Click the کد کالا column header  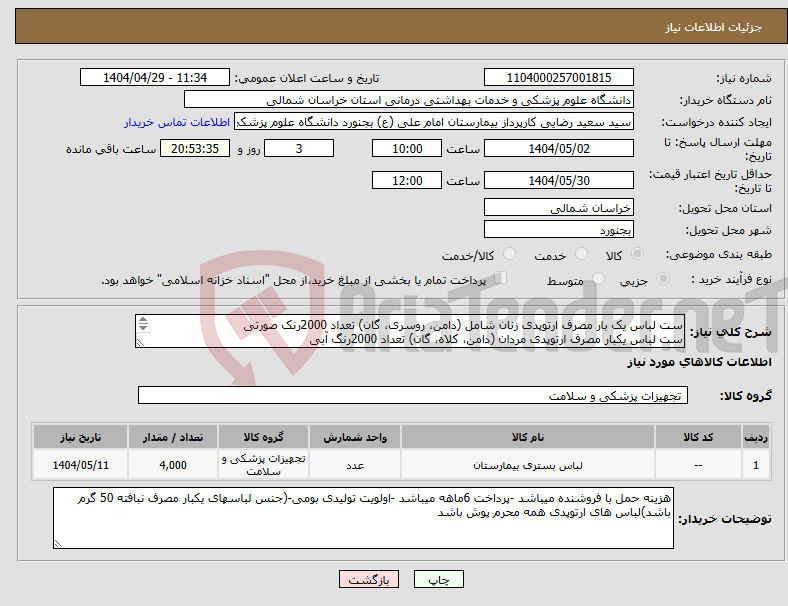pos(698,437)
